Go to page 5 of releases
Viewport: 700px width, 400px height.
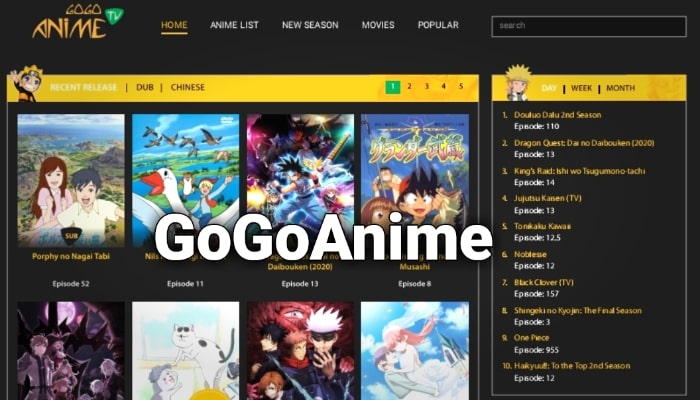(x=461, y=87)
